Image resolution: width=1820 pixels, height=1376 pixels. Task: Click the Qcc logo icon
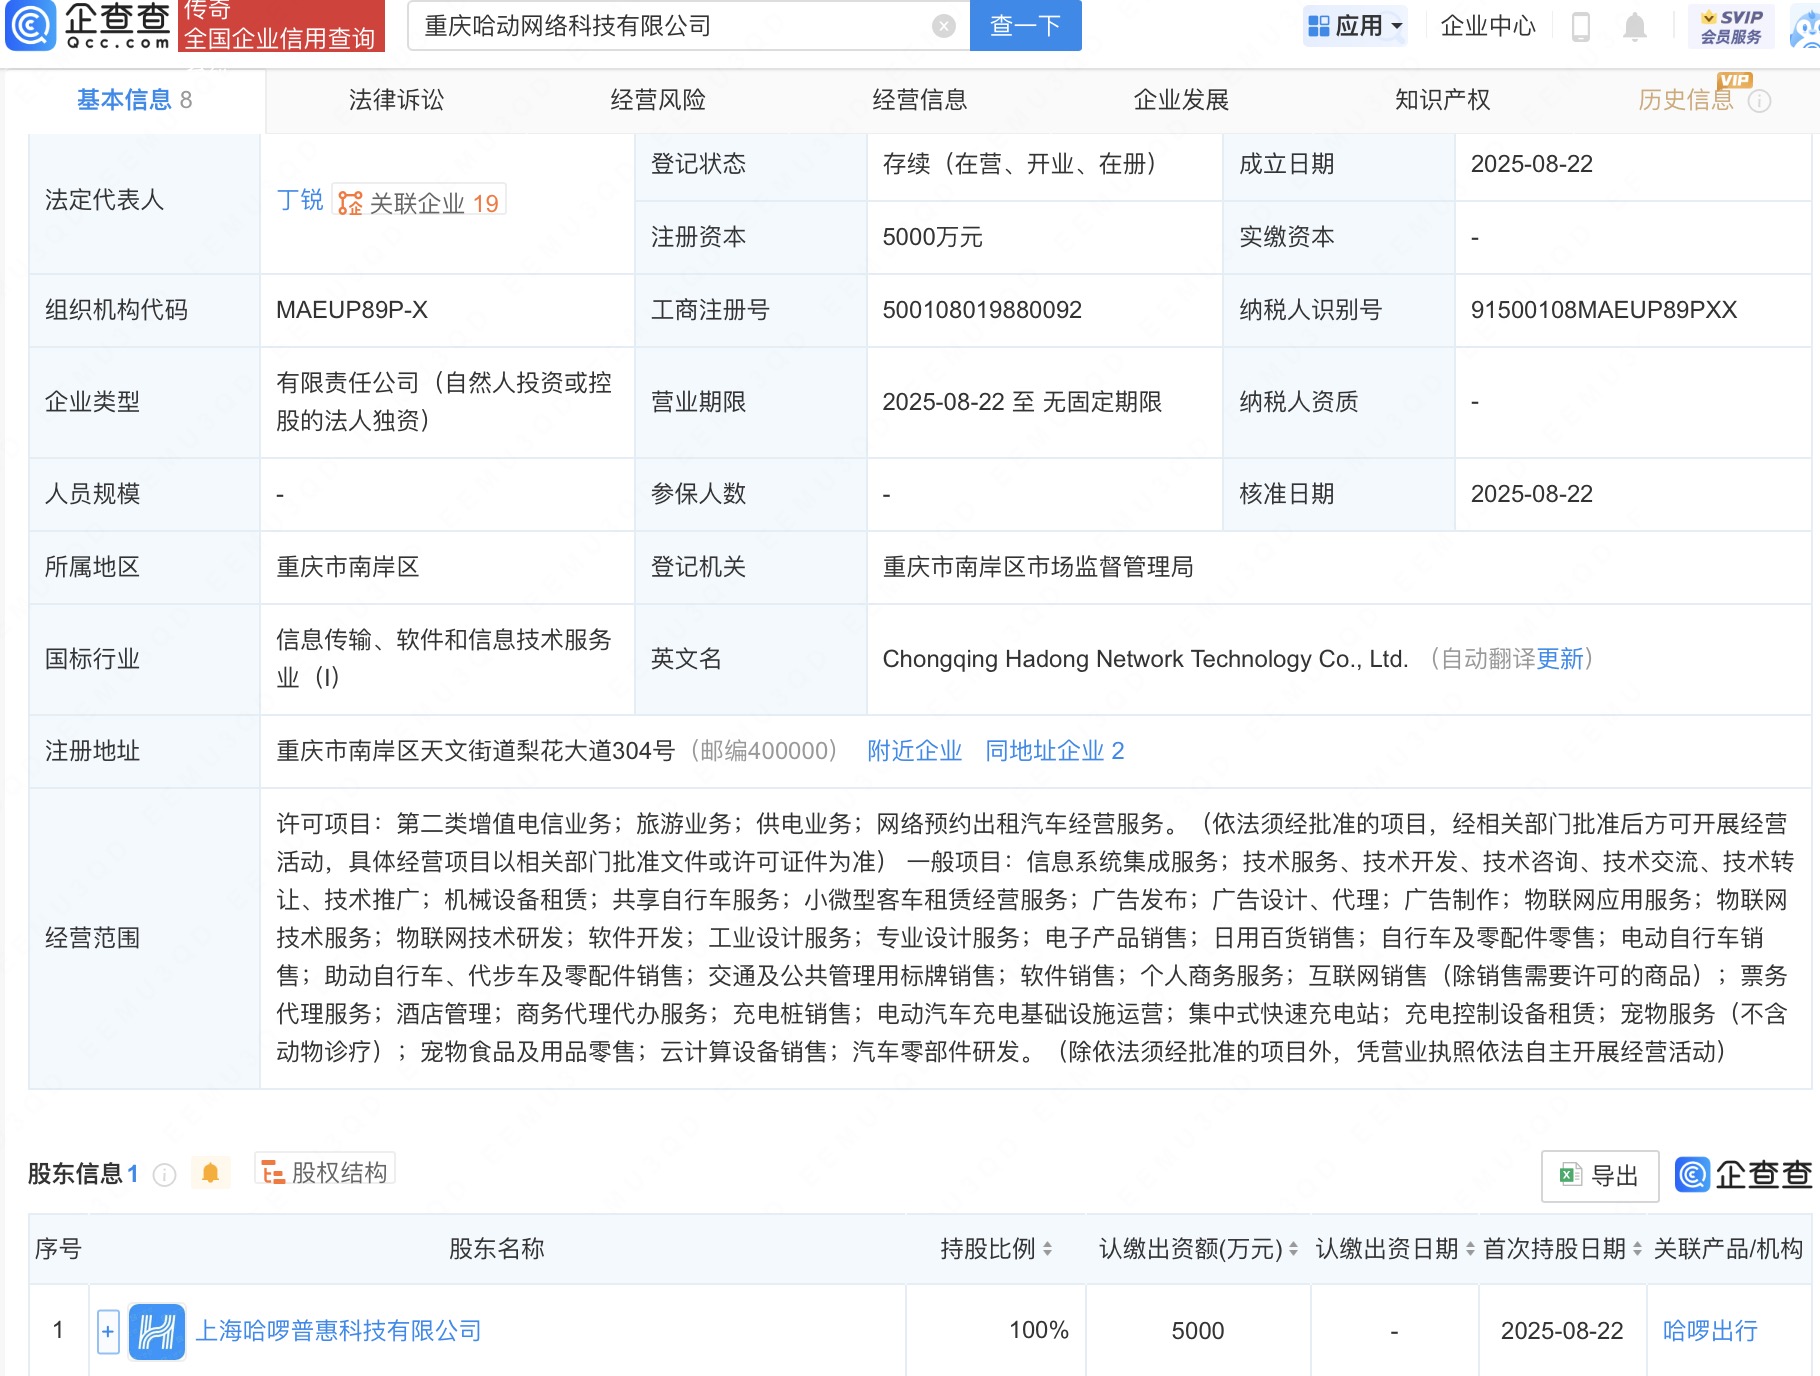click(31, 26)
